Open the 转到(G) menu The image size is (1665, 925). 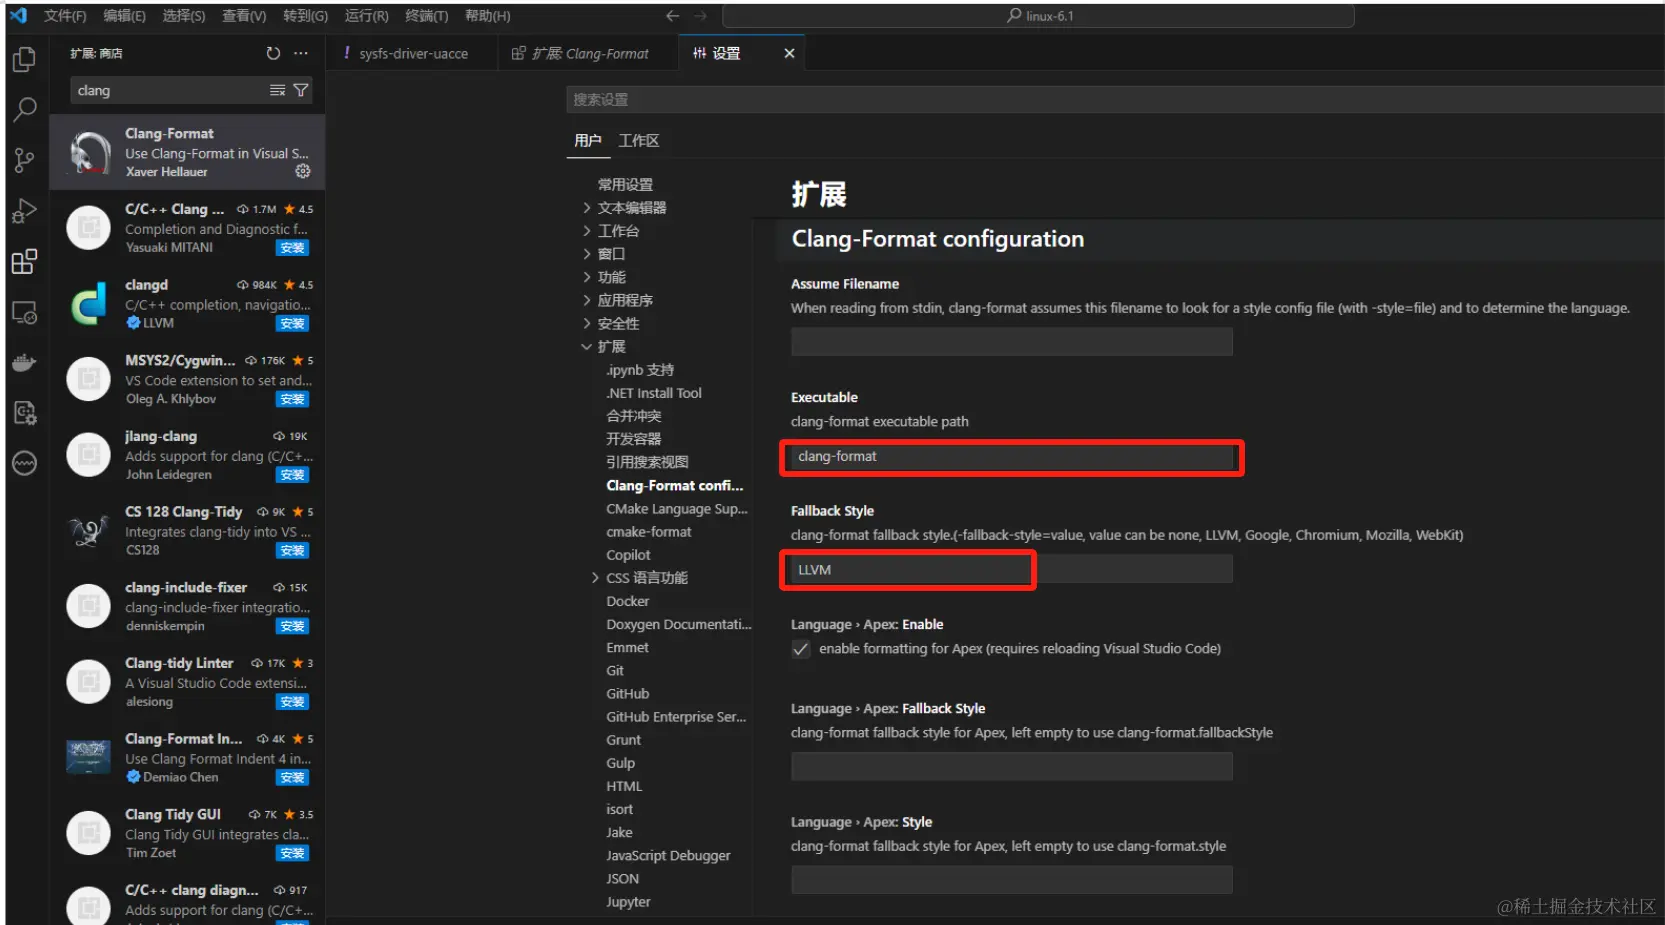[305, 16]
